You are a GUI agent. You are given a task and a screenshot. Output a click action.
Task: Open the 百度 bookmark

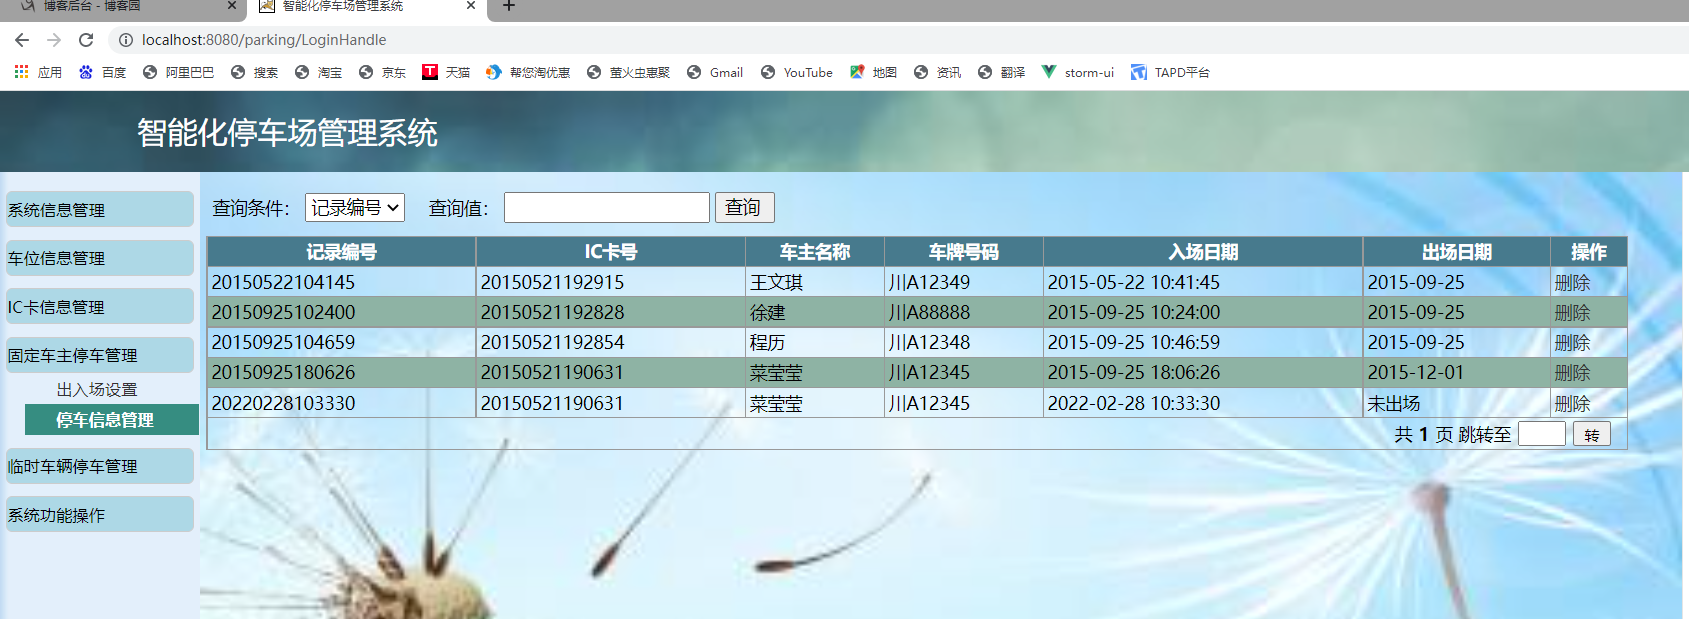tap(102, 72)
